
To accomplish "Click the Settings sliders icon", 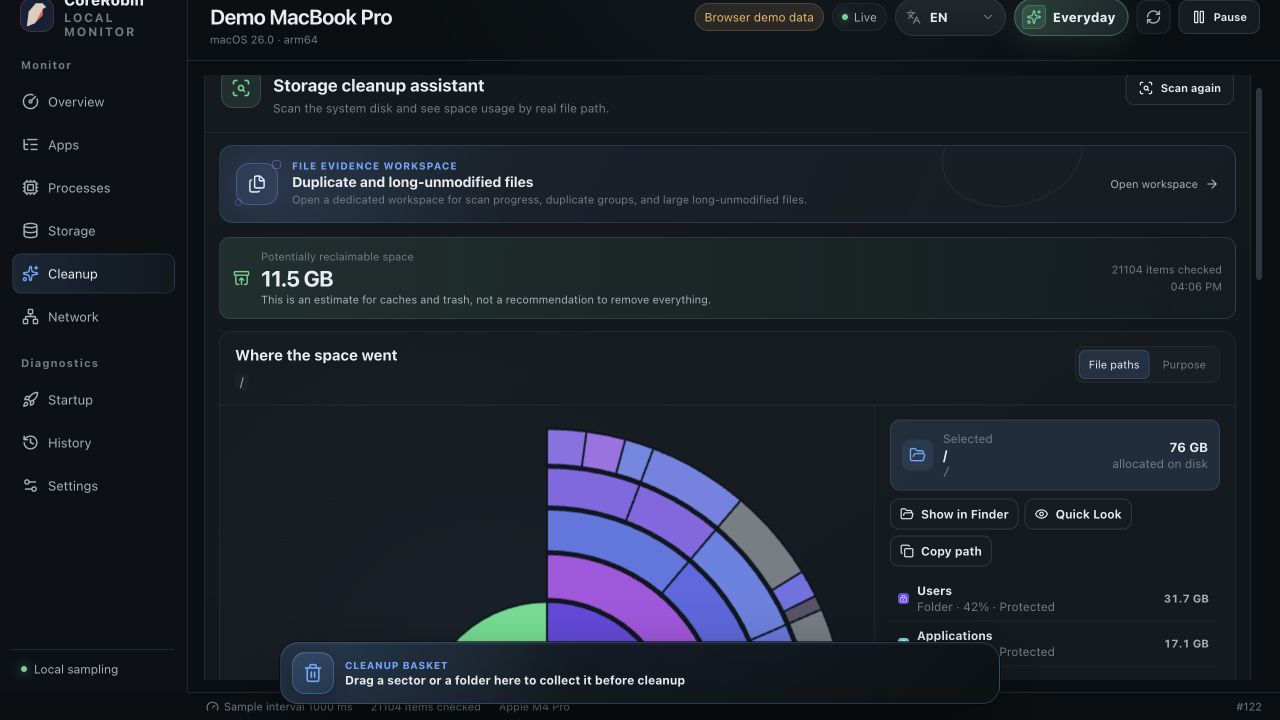I will click(x=30, y=486).
